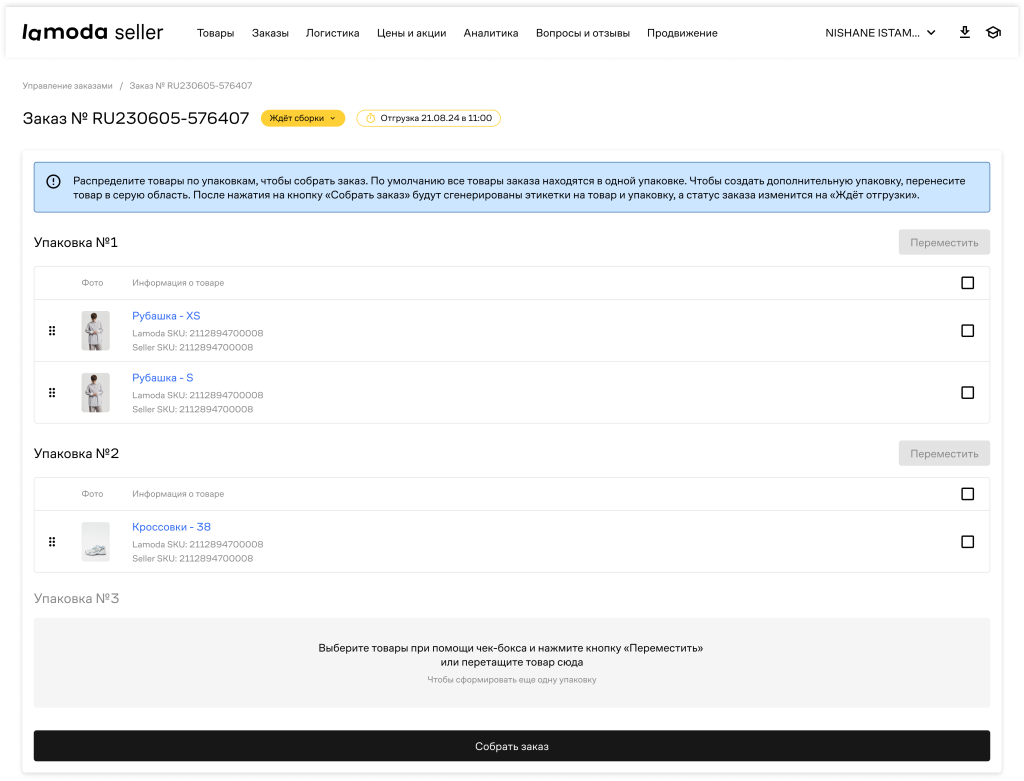The image size is (1024, 781).
Task: Click the Lamoda Seller logo
Action: pyautogui.click(x=93, y=32)
